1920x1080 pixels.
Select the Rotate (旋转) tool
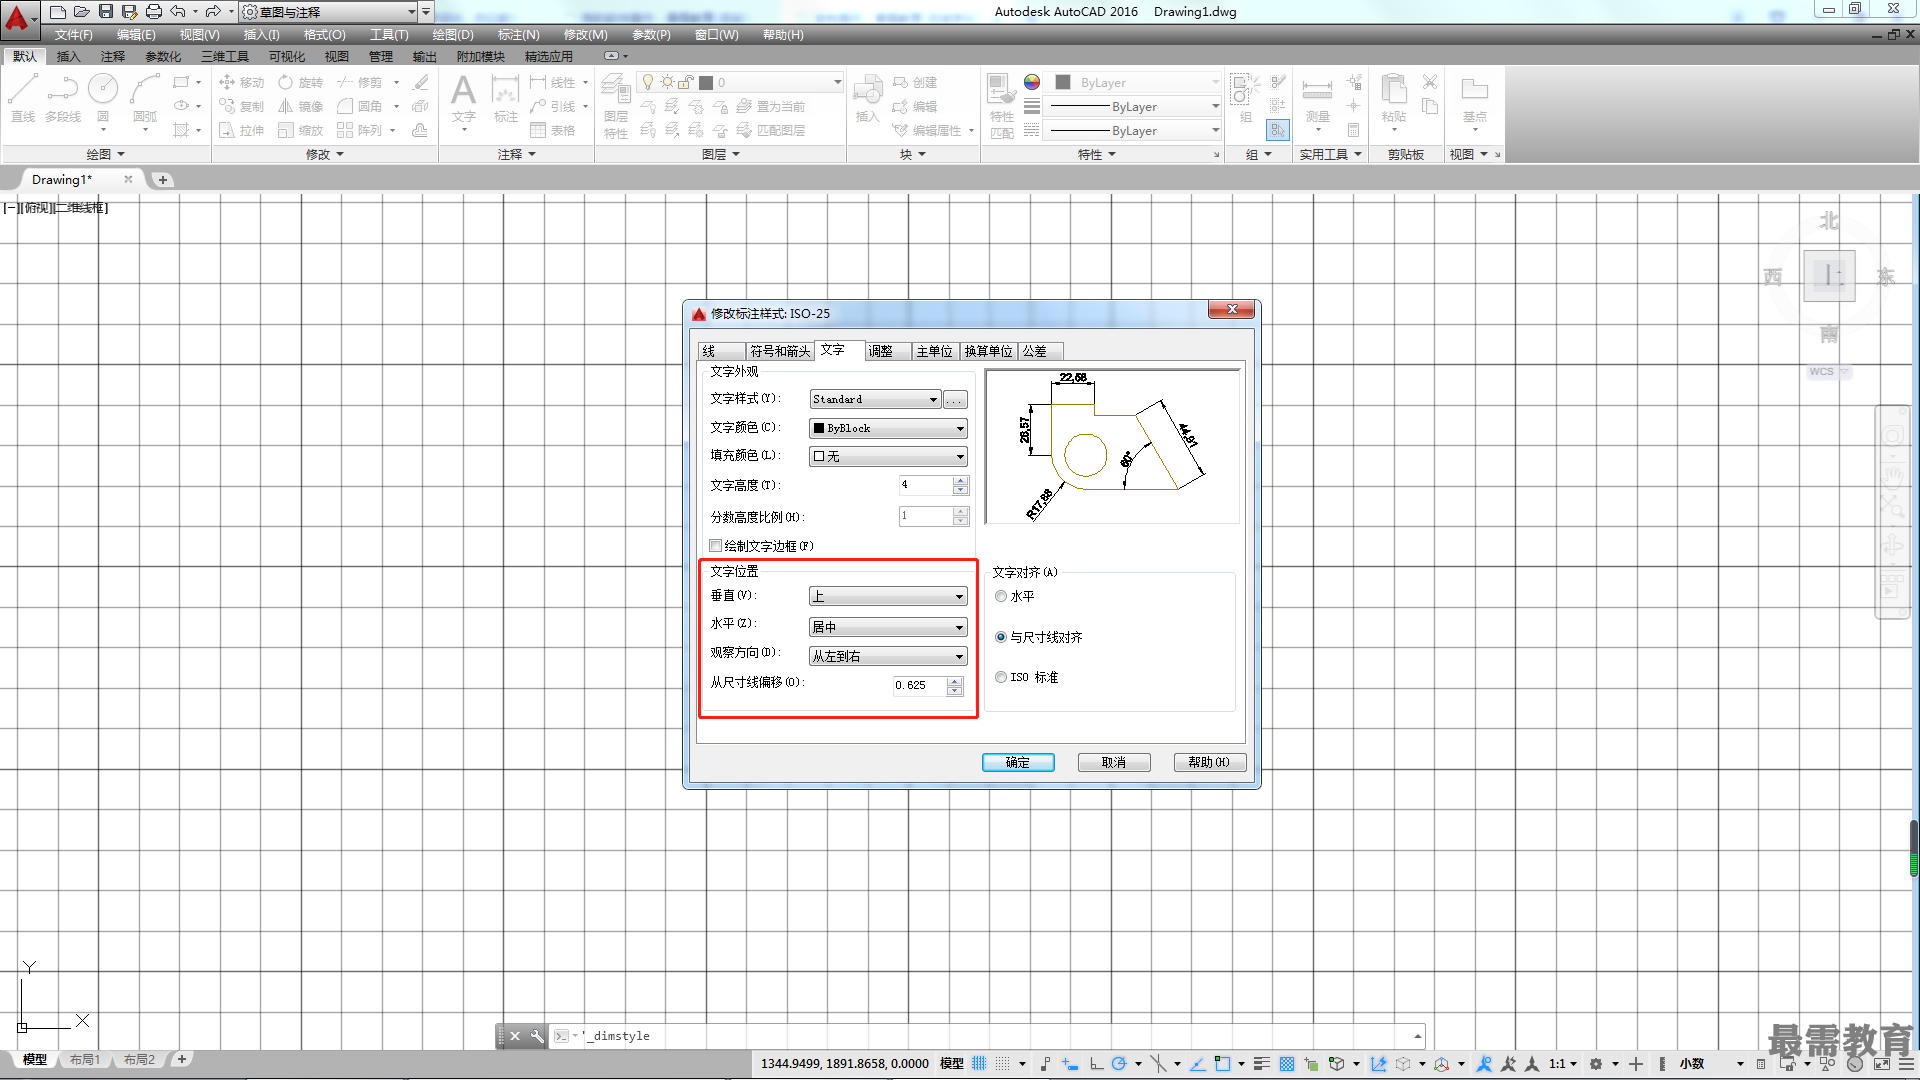[301, 82]
